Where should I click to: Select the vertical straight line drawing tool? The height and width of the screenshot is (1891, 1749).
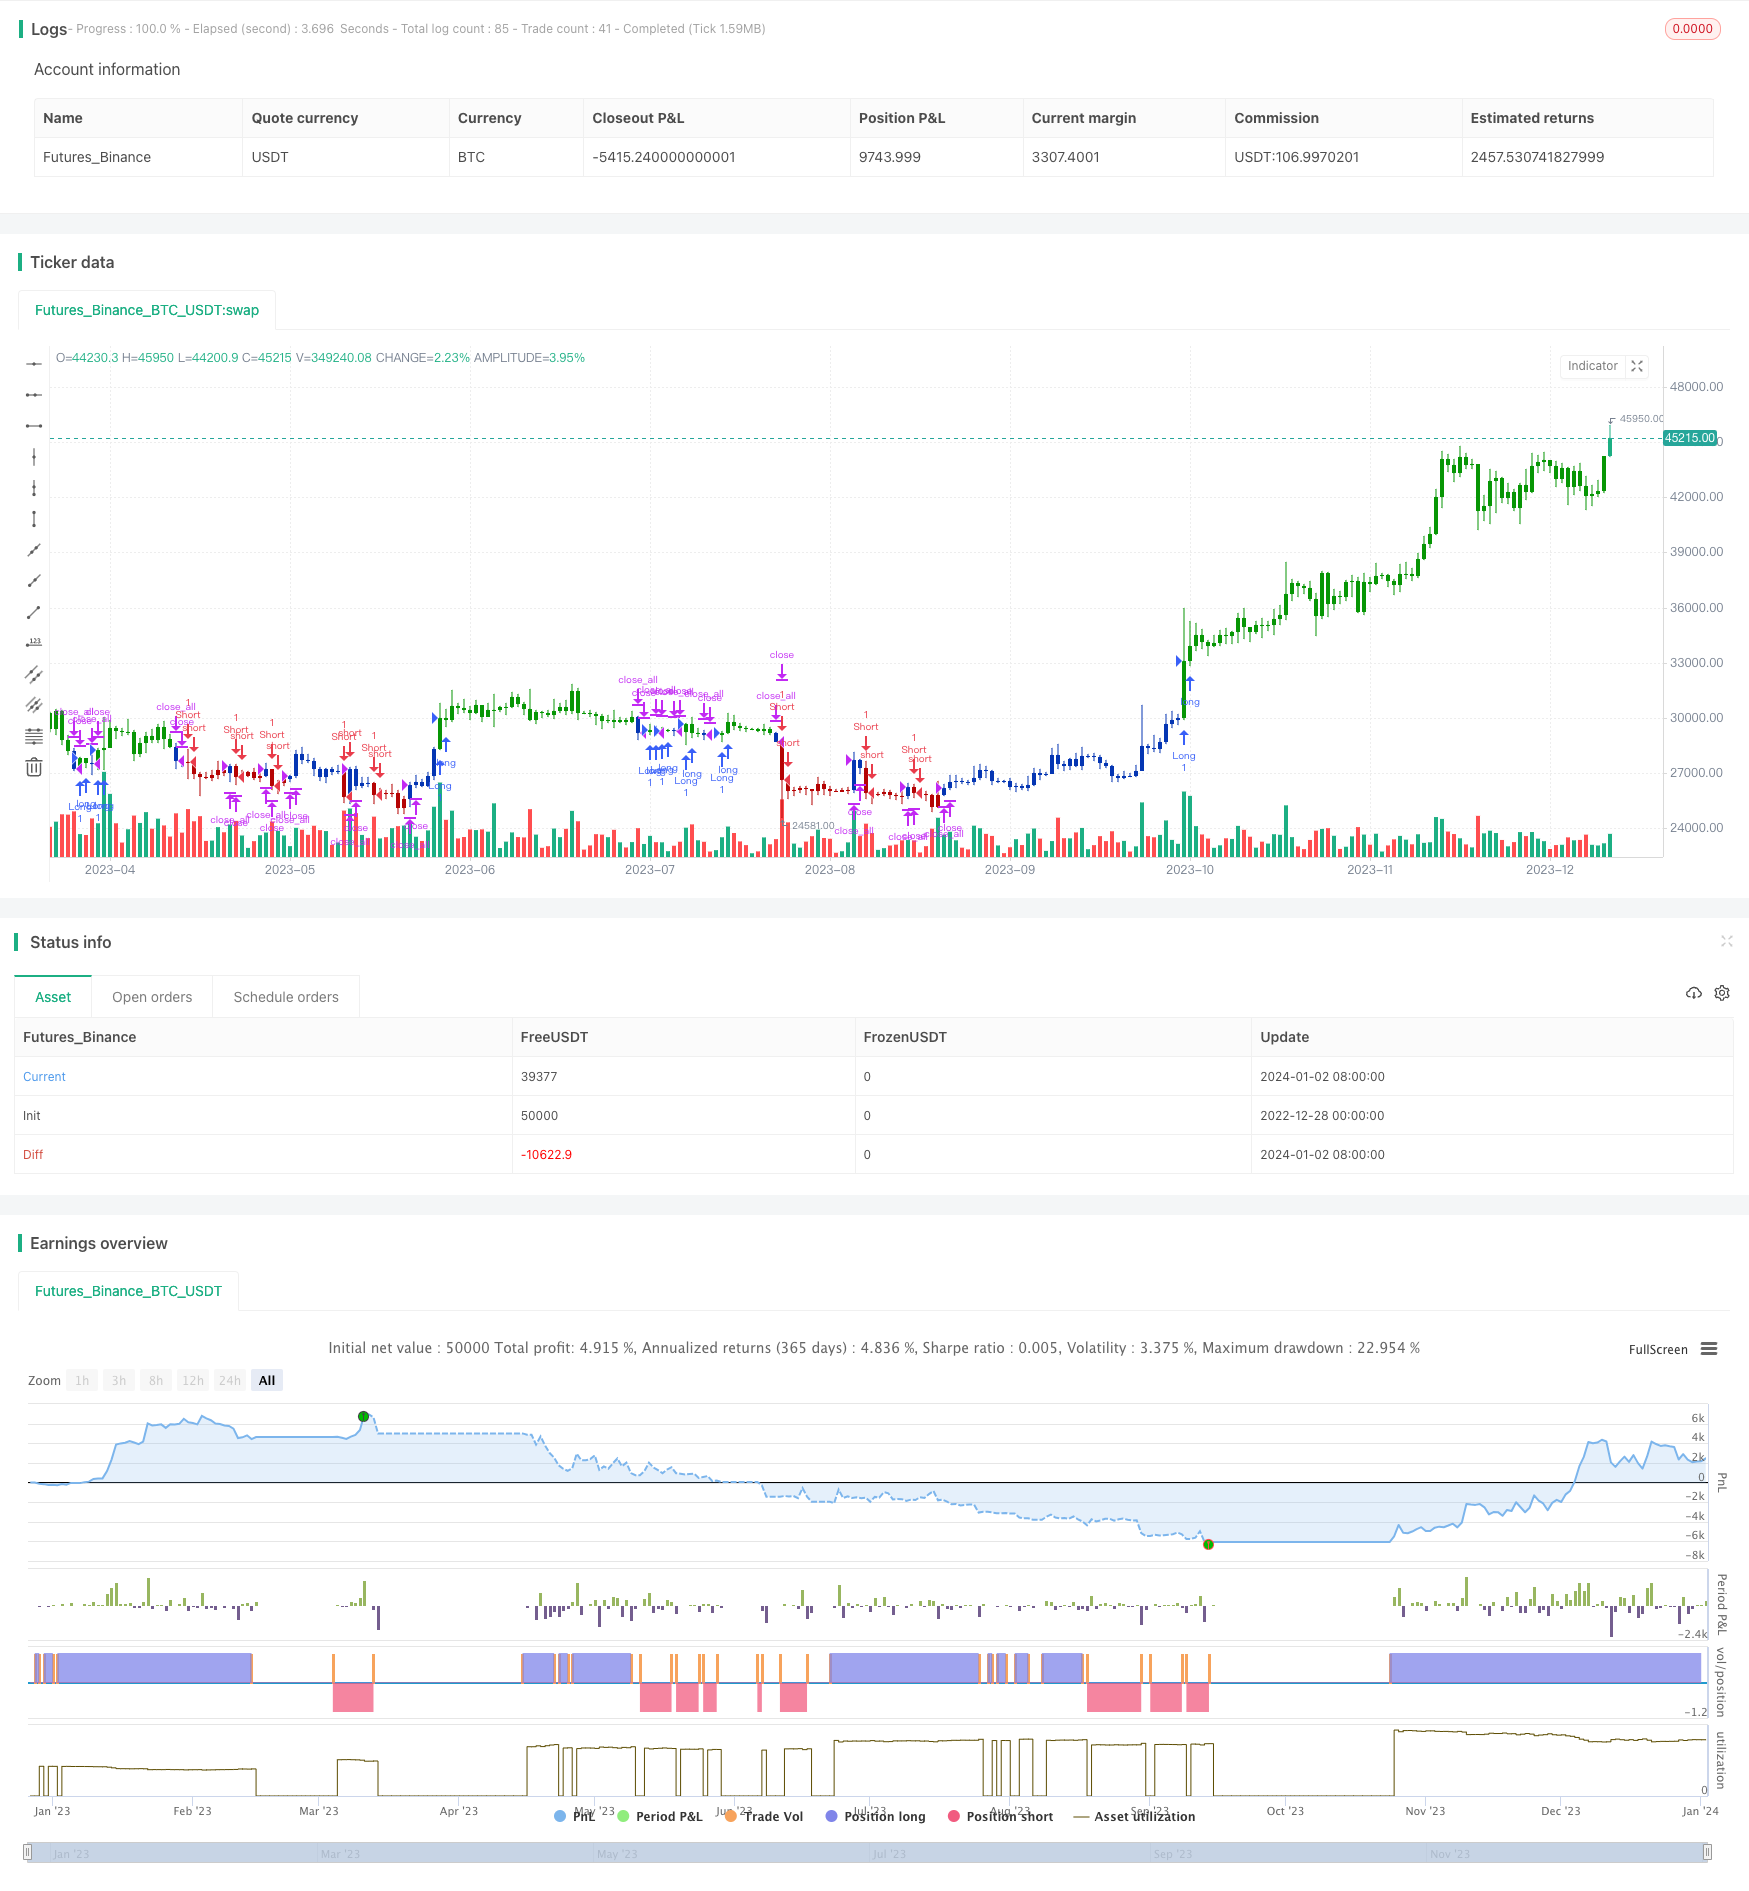point(34,457)
